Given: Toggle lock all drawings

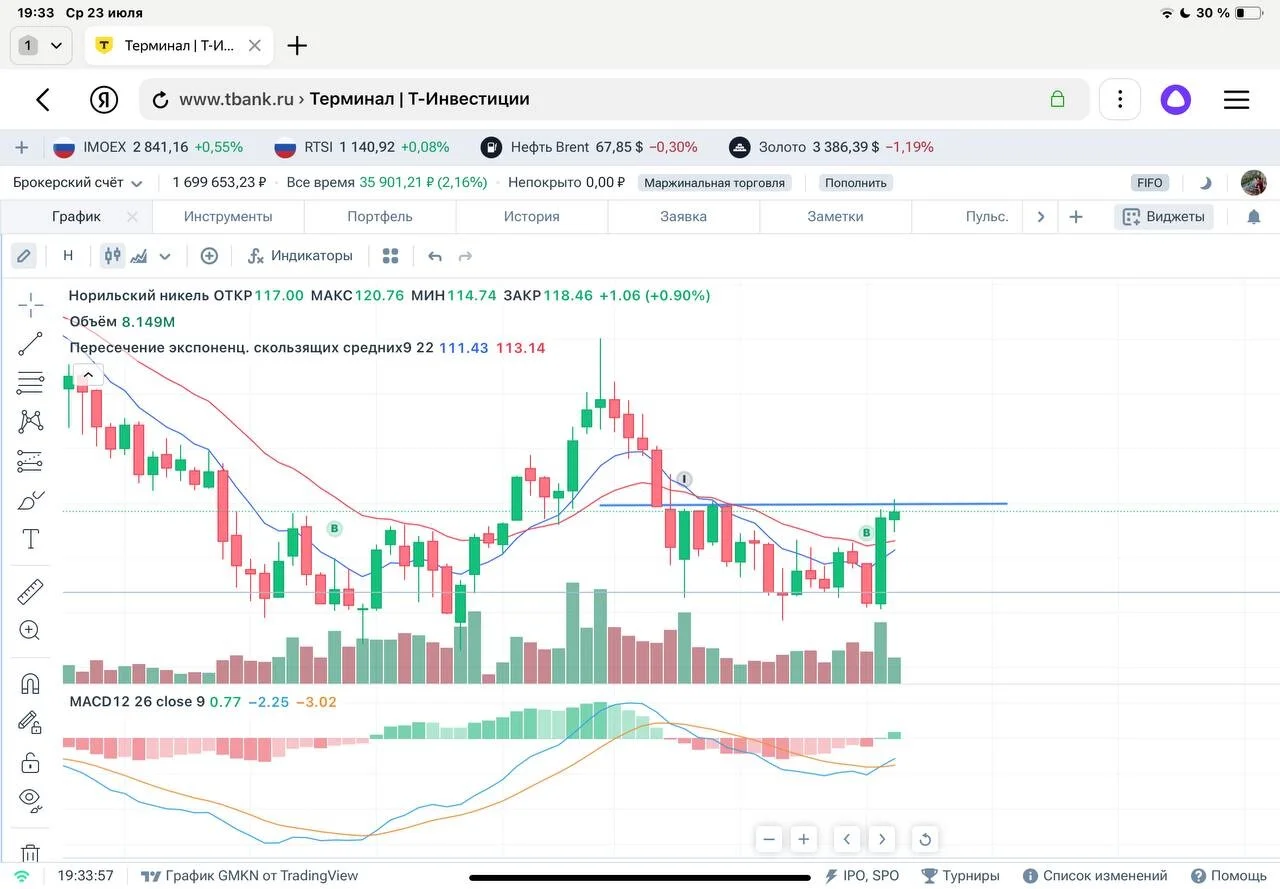Looking at the screenshot, I should point(30,762).
